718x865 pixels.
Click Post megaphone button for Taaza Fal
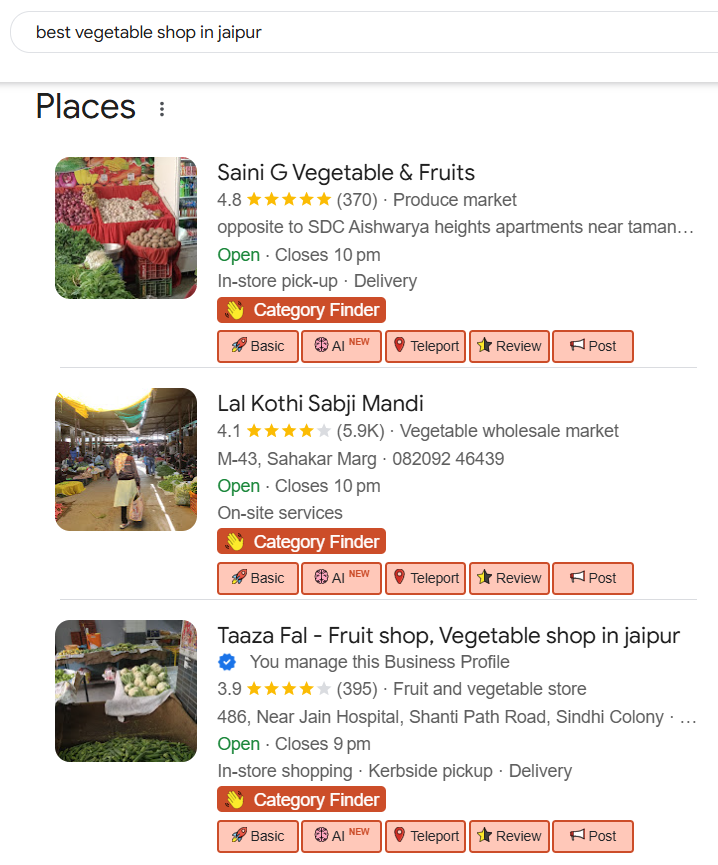[x=593, y=836]
